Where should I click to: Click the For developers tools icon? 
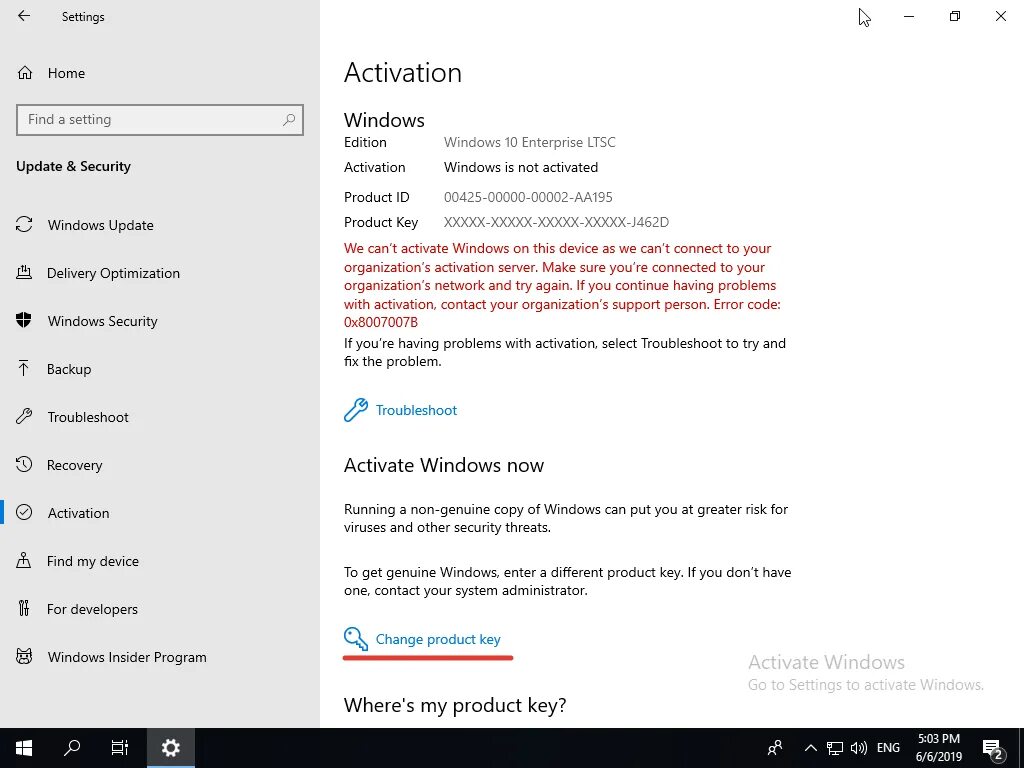coord(24,608)
